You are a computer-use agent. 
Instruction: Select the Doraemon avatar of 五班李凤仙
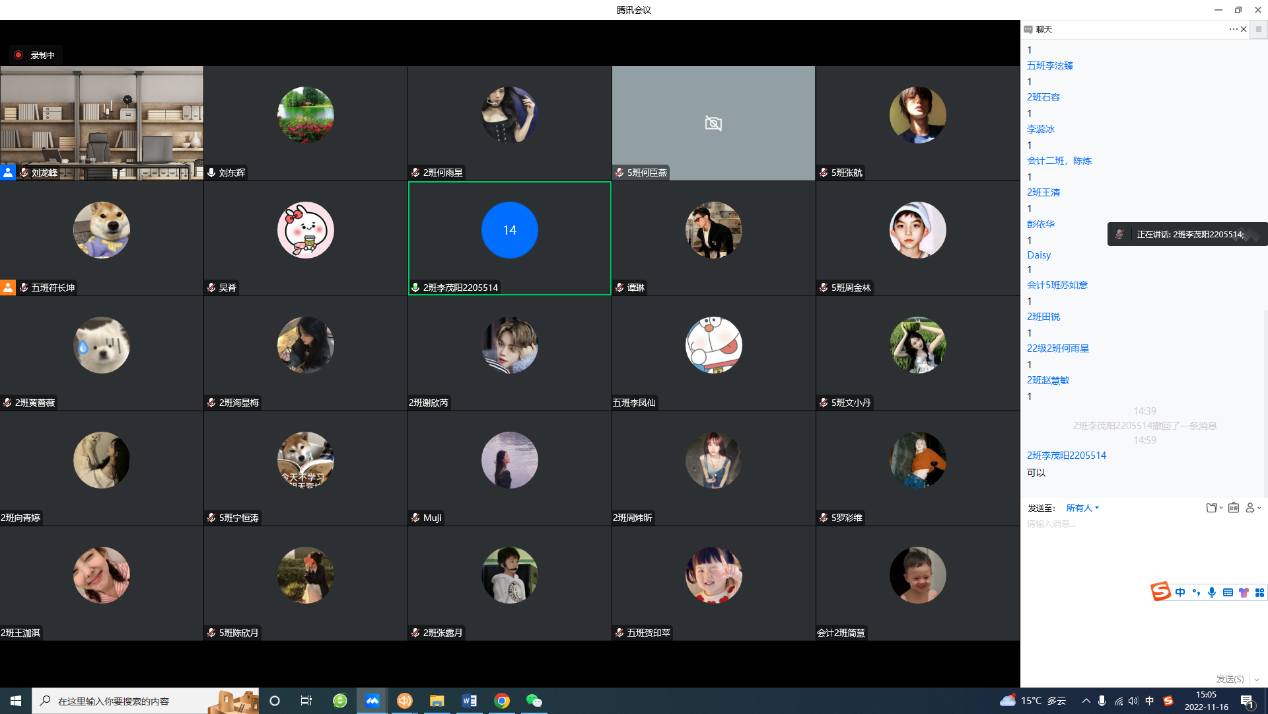714,345
